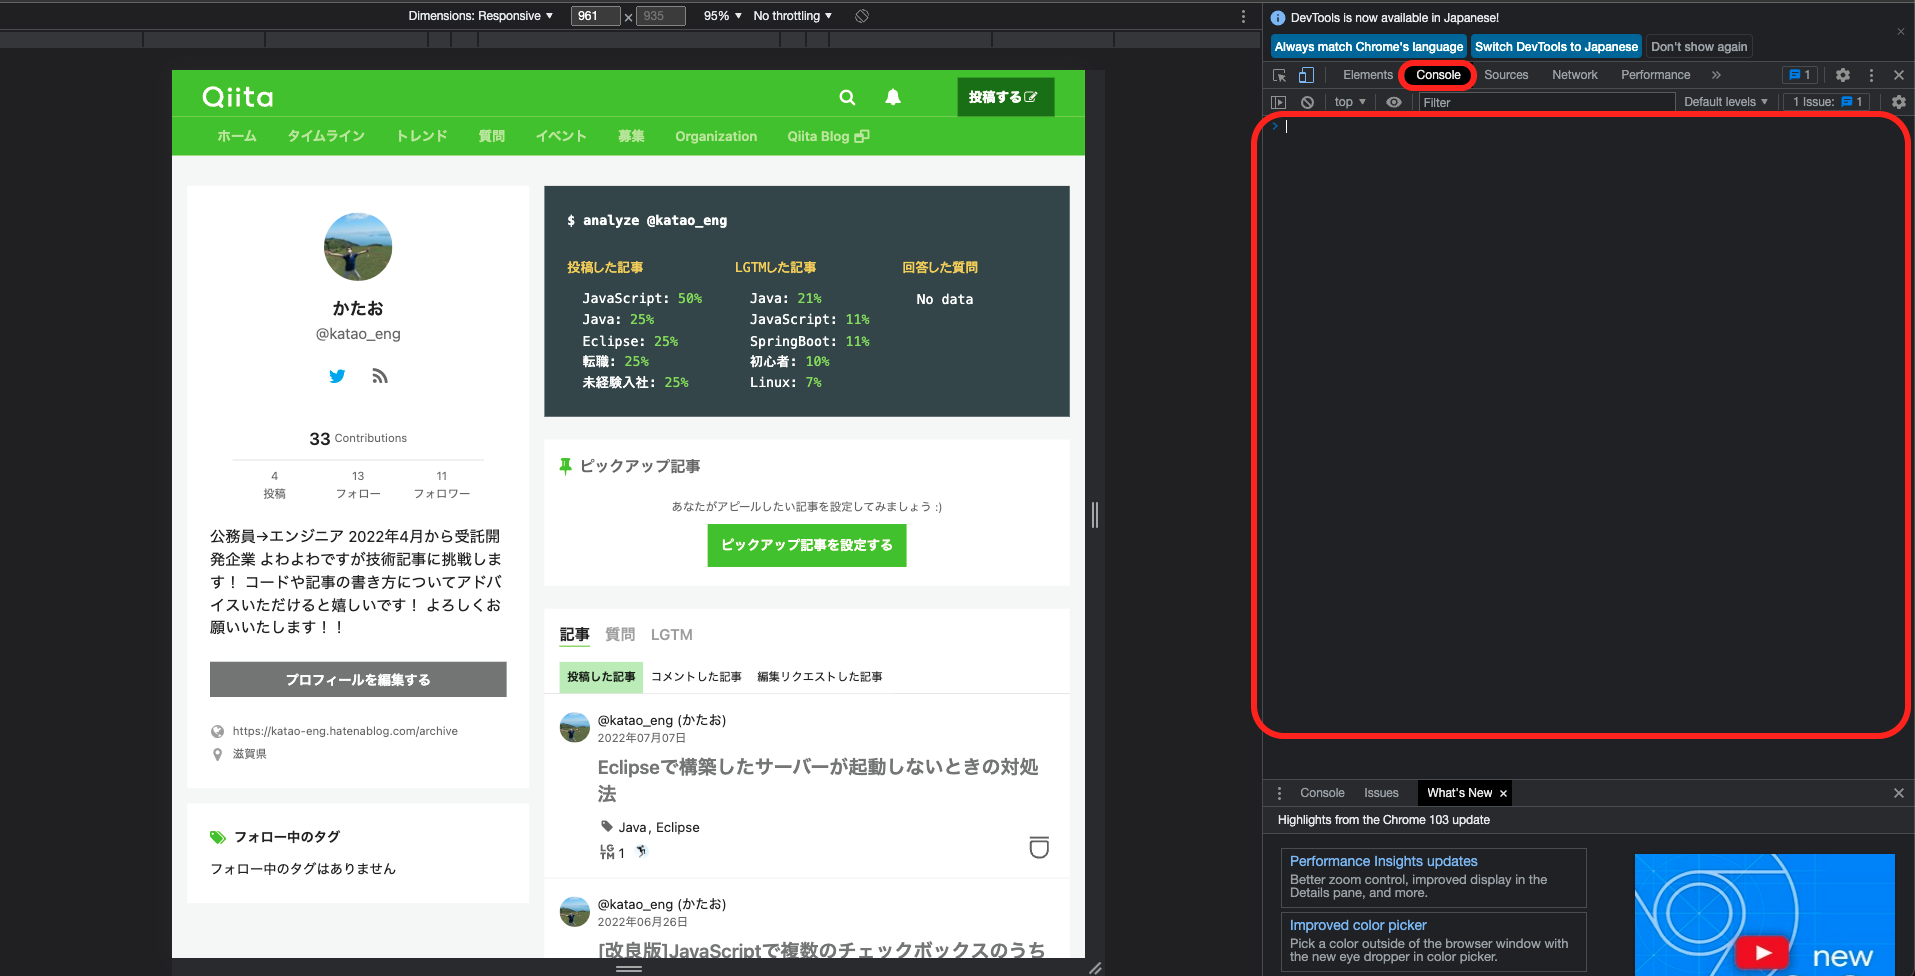The height and width of the screenshot is (976, 1915).
Task: Show the console sidebar panel icon
Action: [1280, 102]
